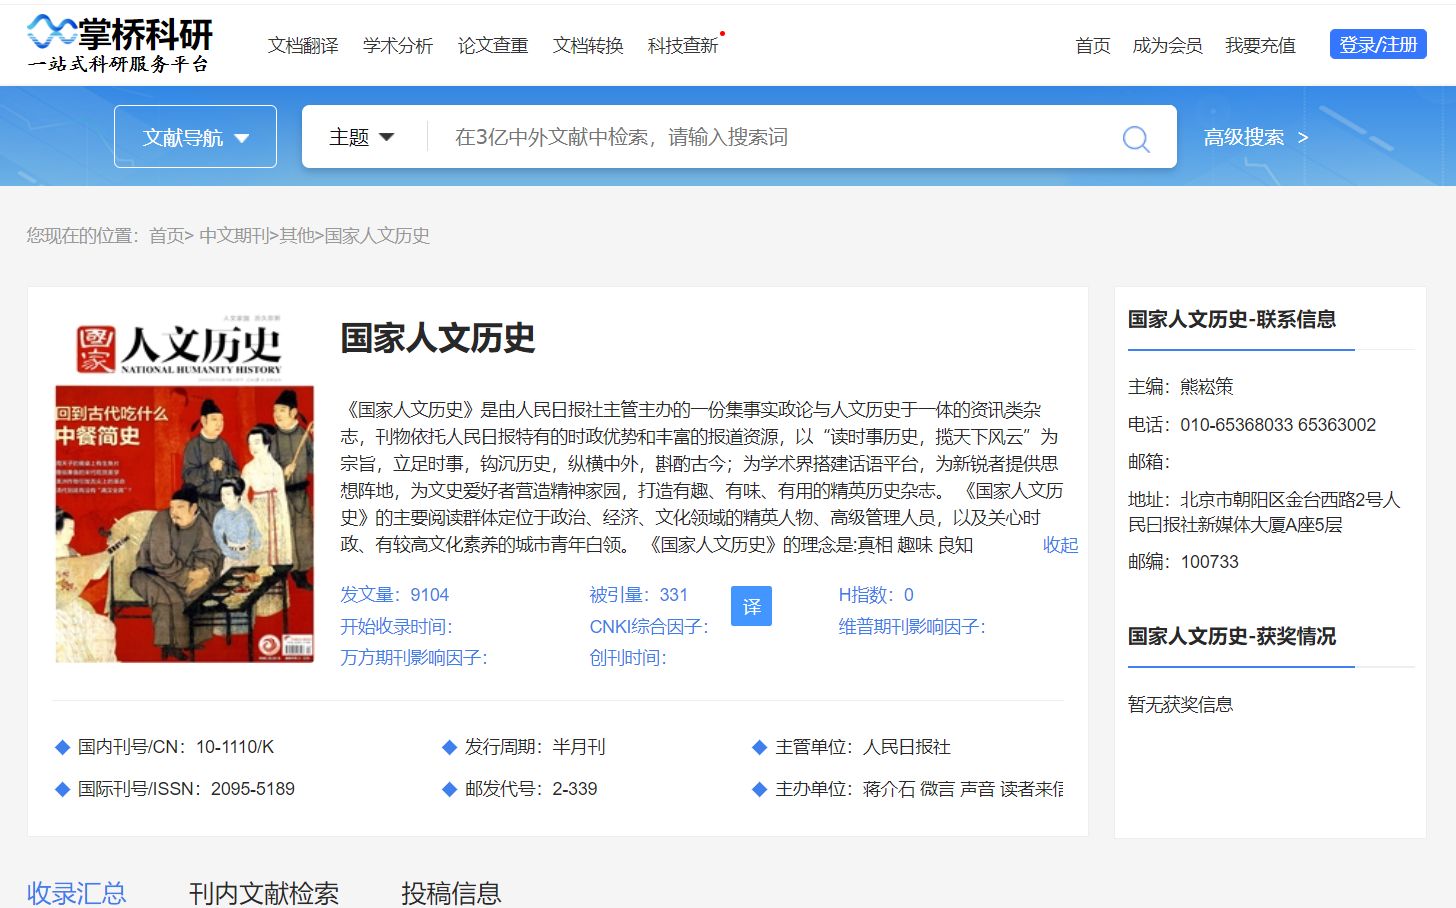Click the 邮发代号: 2-339 entry
This screenshot has width=1456, height=908.
click(531, 789)
